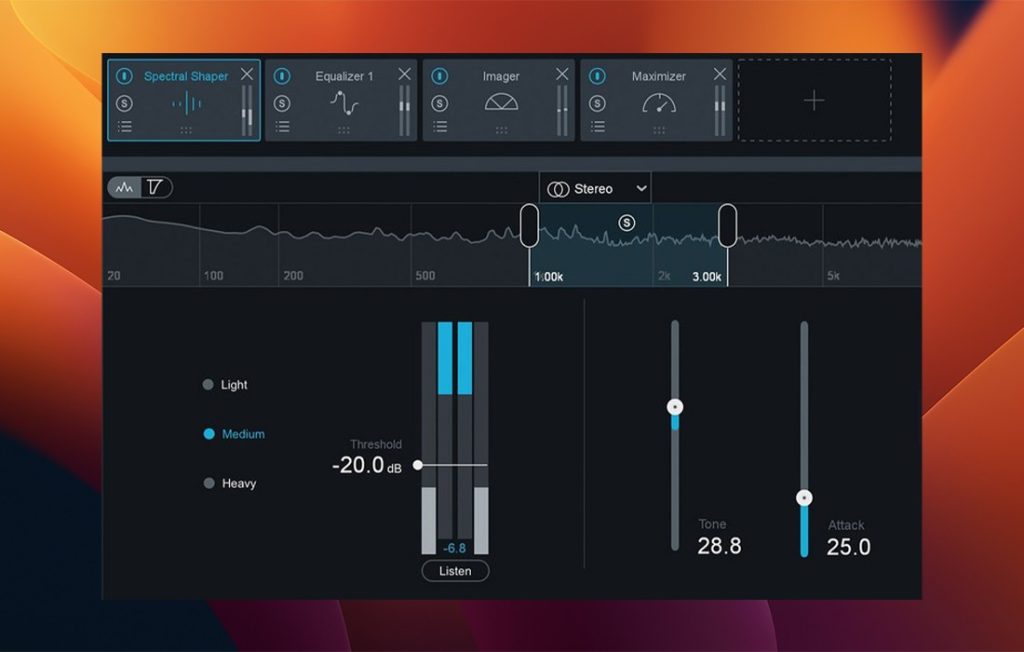
Task: Click the Maximizer gauge icon
Action: (x=660, y=102)
